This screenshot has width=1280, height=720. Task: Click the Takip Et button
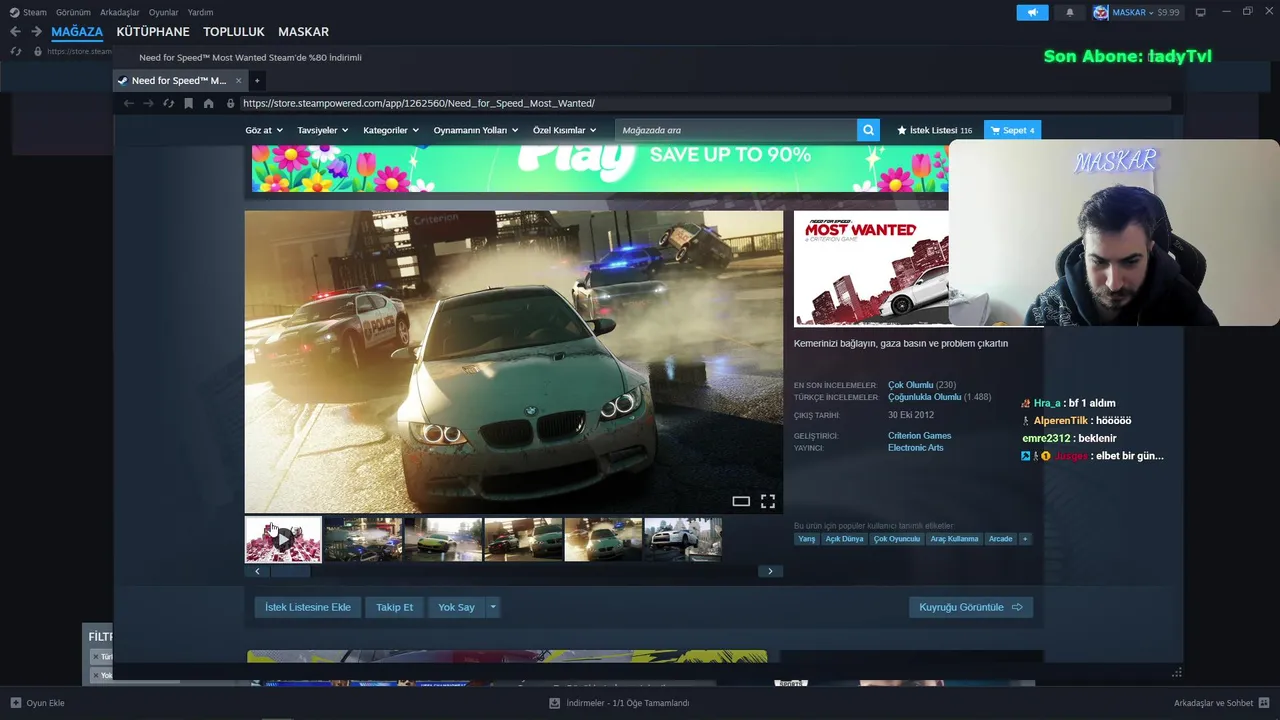tap(394, 607)
